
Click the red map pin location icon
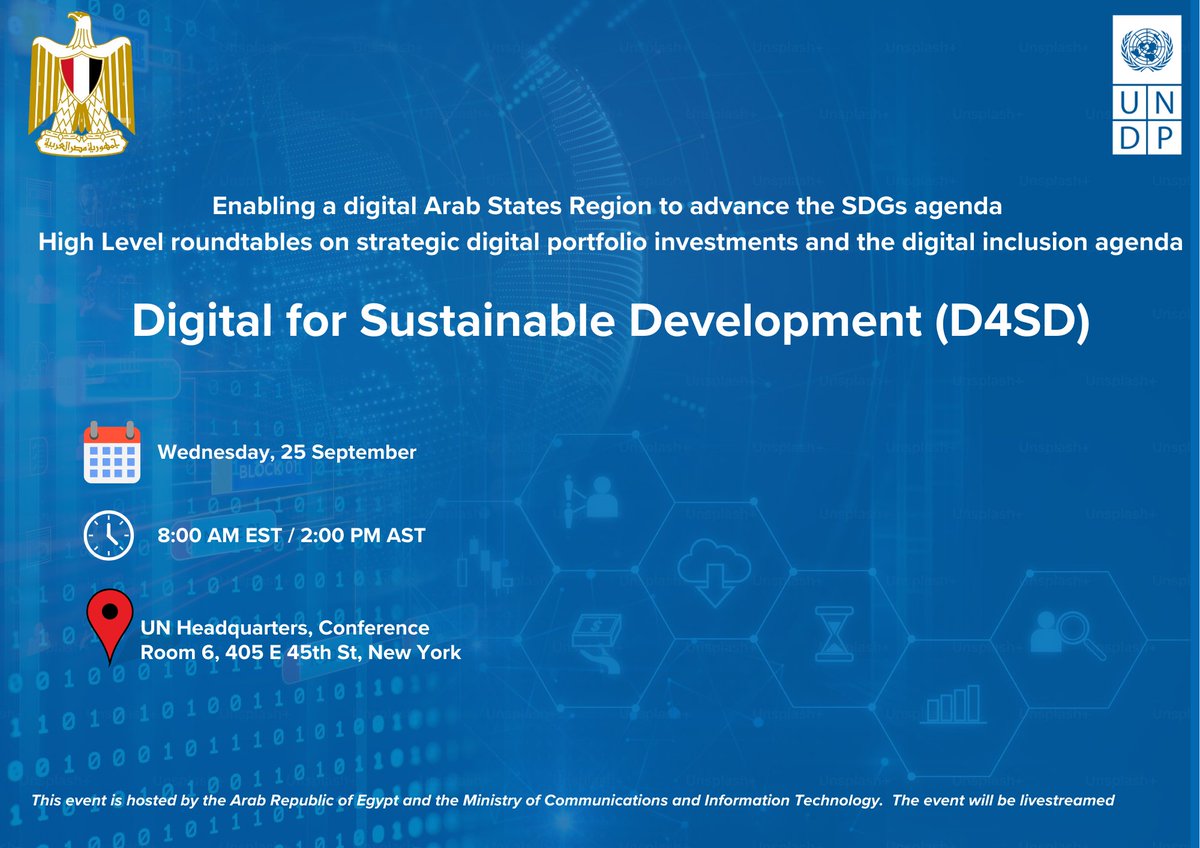(110, 626)
